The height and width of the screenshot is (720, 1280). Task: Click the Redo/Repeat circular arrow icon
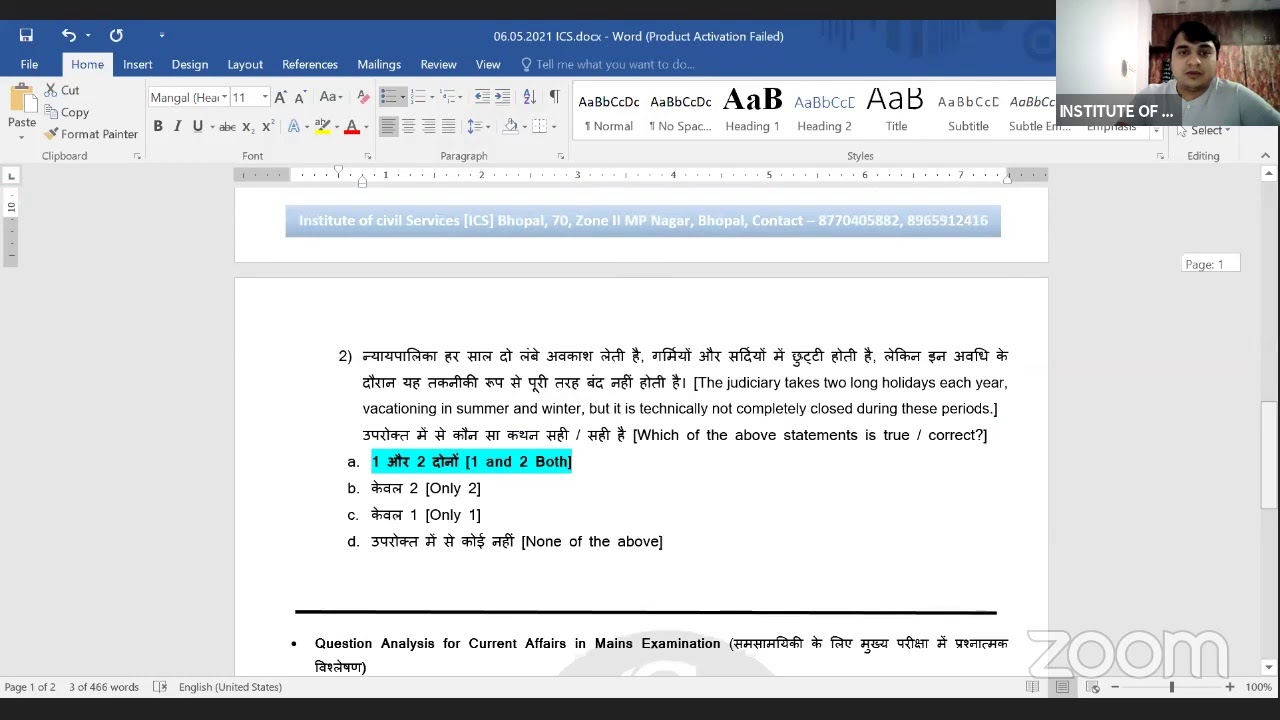click(116, 36)
